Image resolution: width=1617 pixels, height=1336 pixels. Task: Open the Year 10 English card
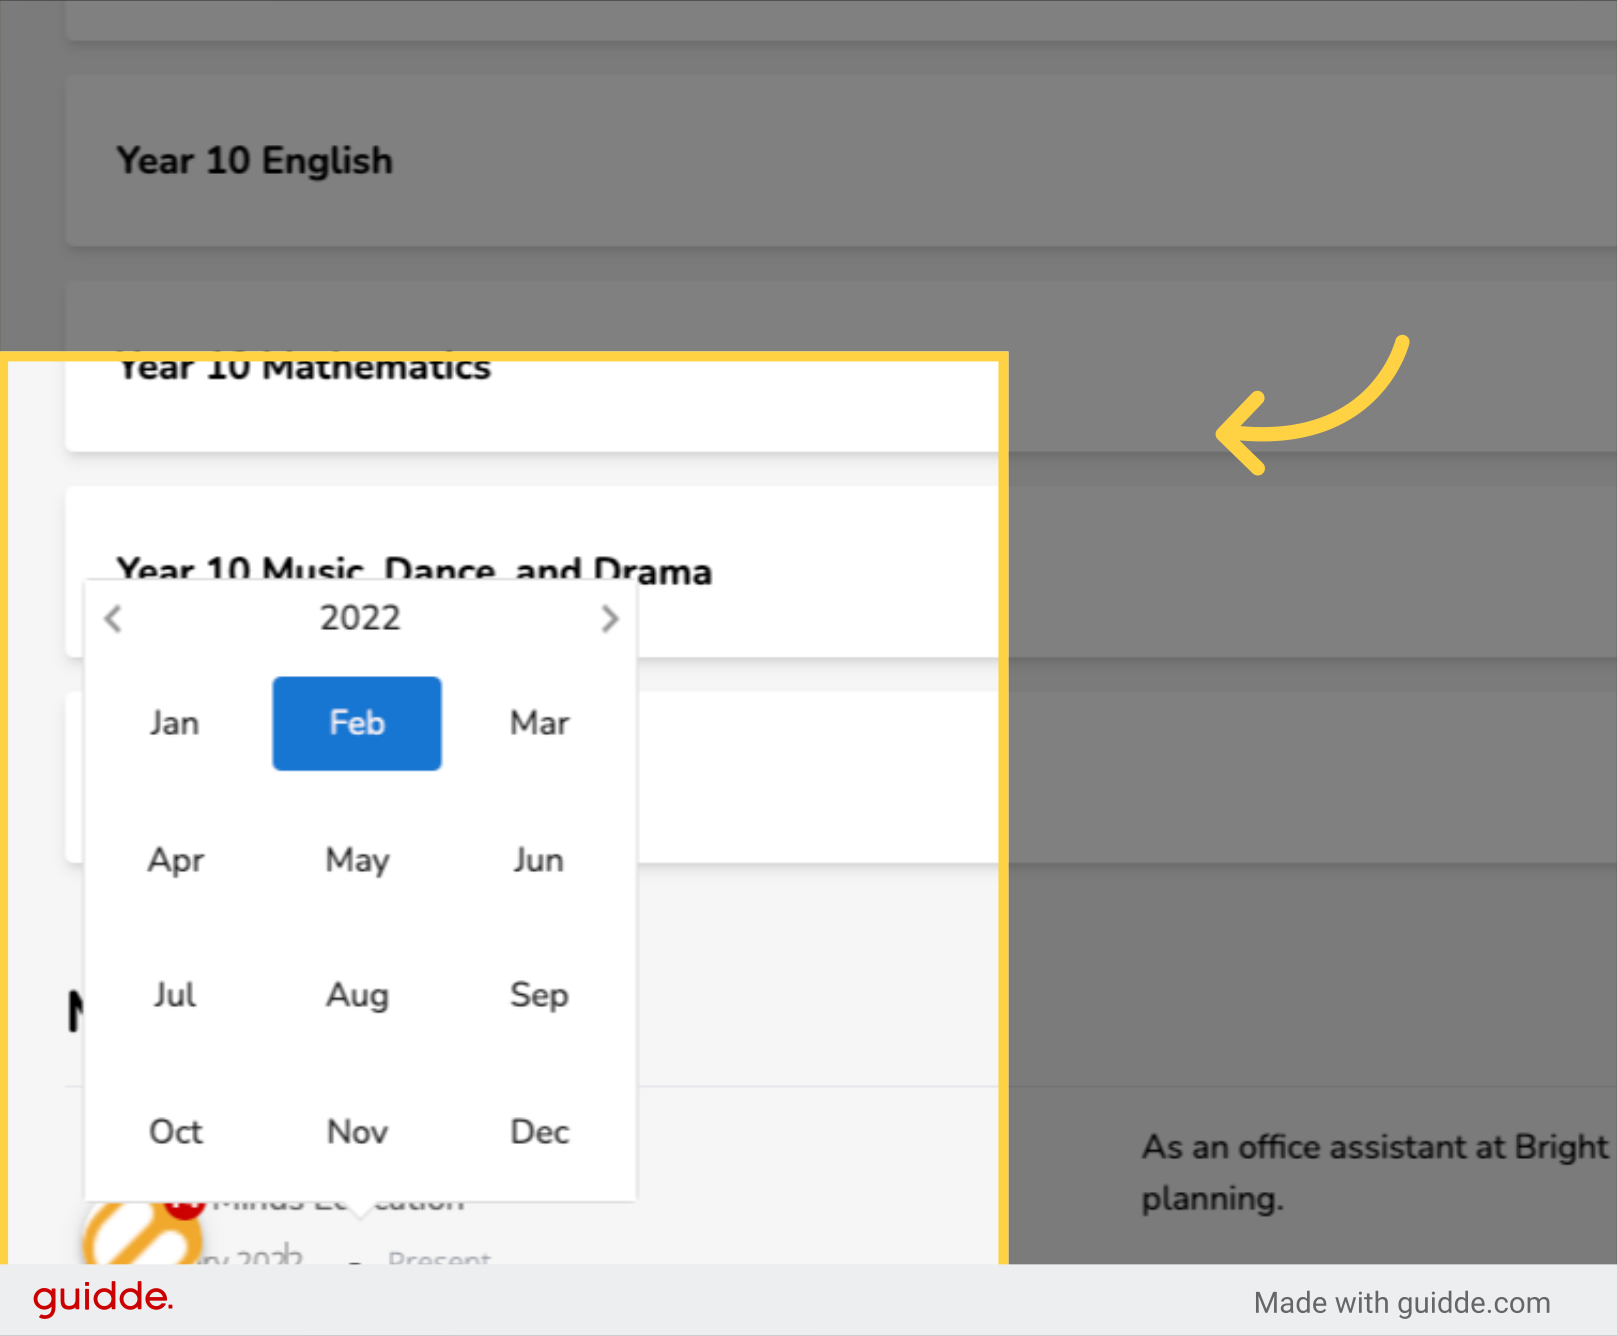click(841, 161)
